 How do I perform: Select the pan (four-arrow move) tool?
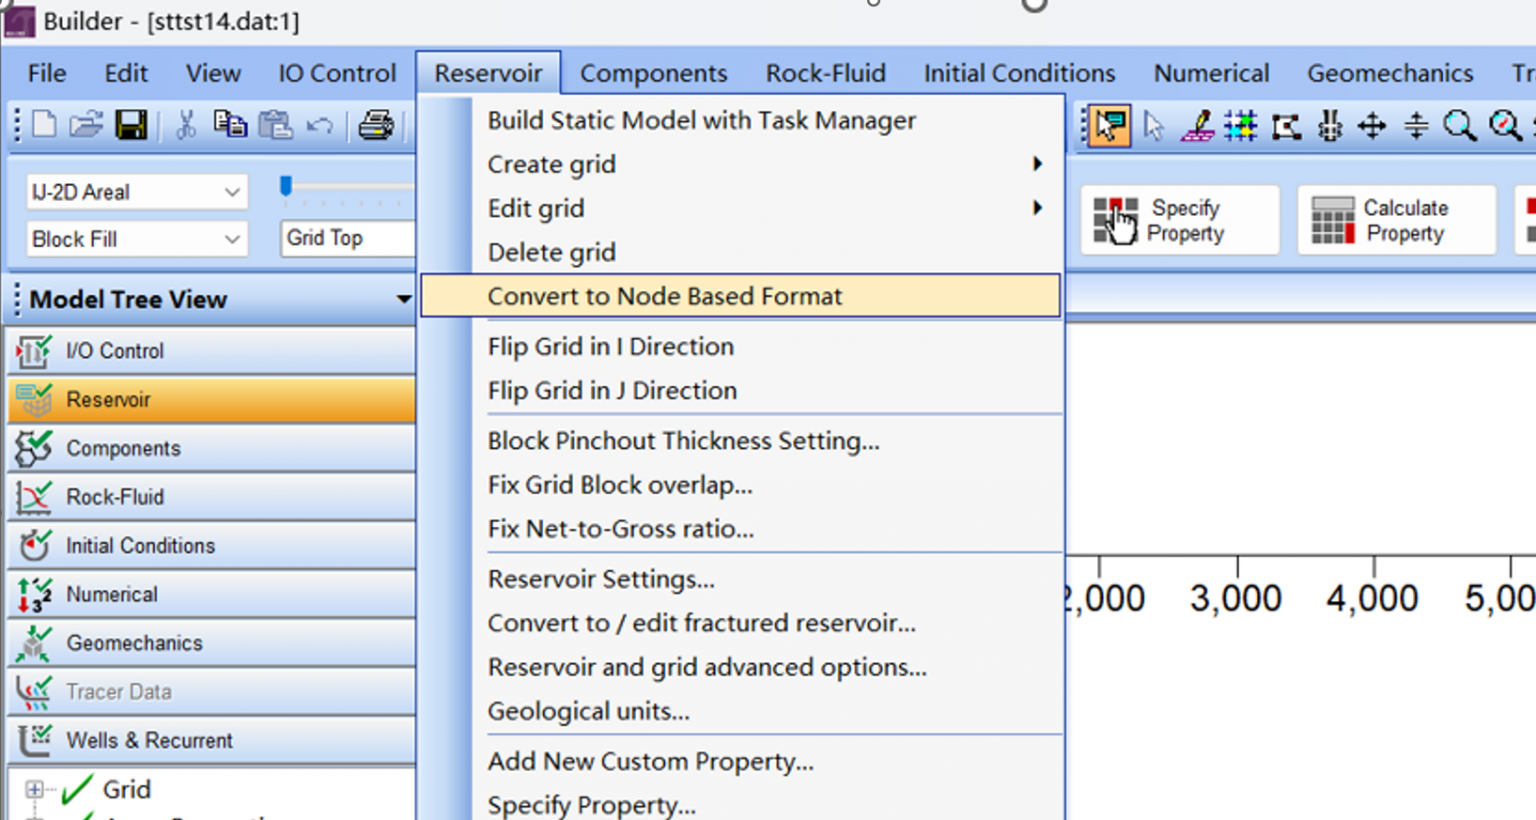[x=1372, y=126]
